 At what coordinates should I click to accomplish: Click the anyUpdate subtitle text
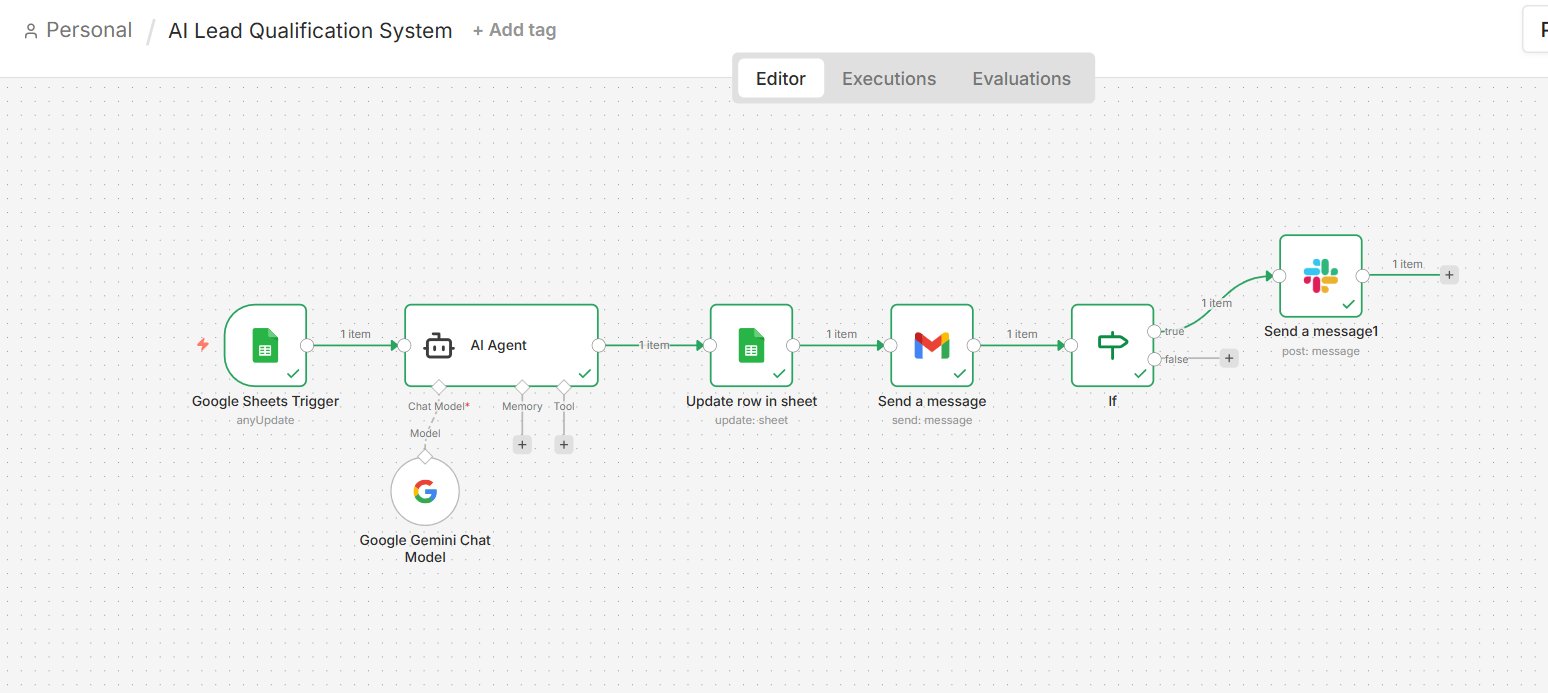click(x=265, y=420)
